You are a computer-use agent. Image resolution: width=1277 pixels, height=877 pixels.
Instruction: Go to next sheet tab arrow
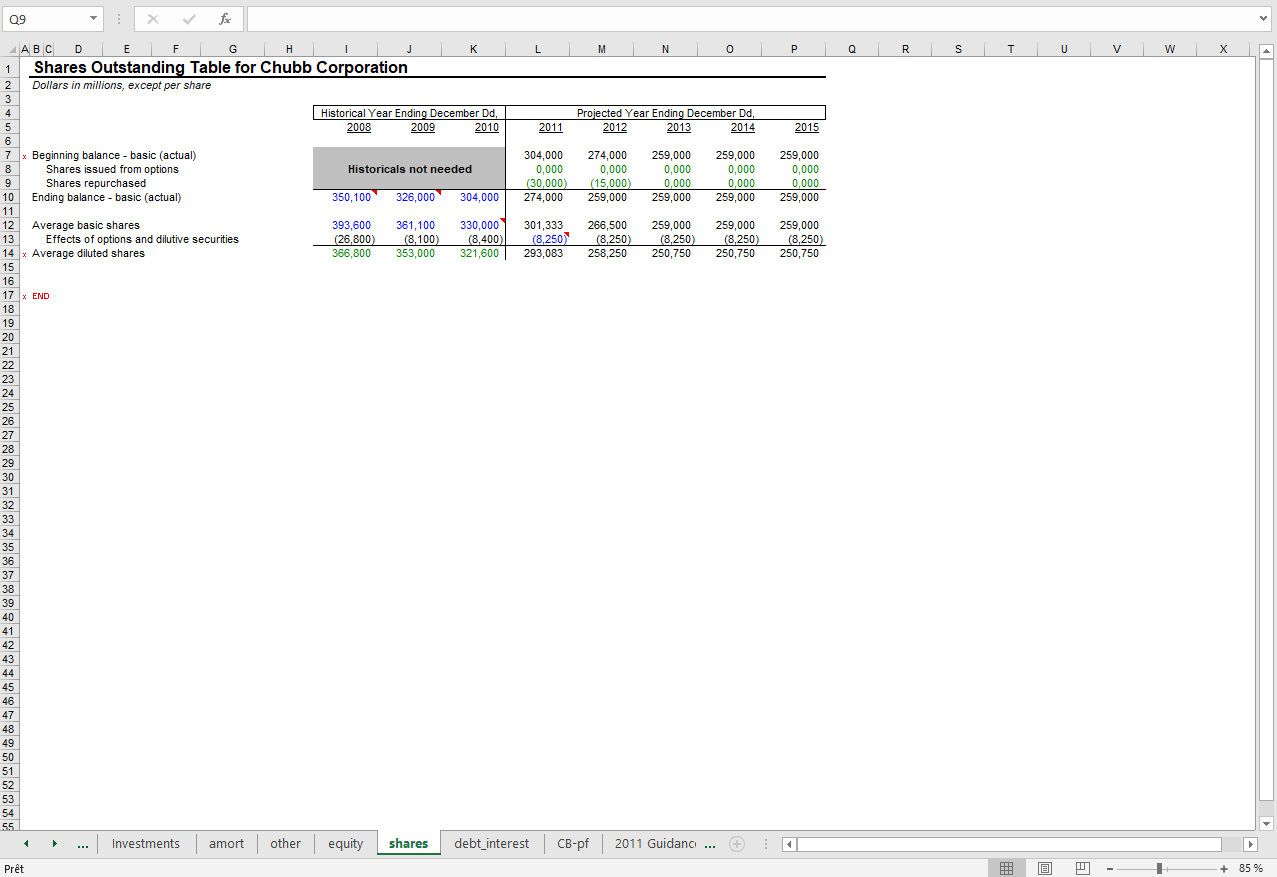point(54,844)
